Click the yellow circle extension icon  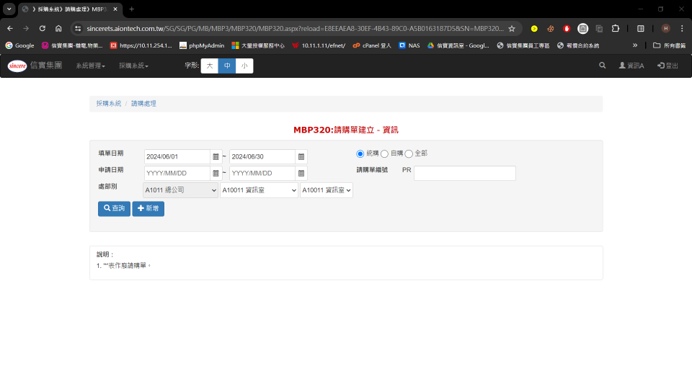point(534,29)
